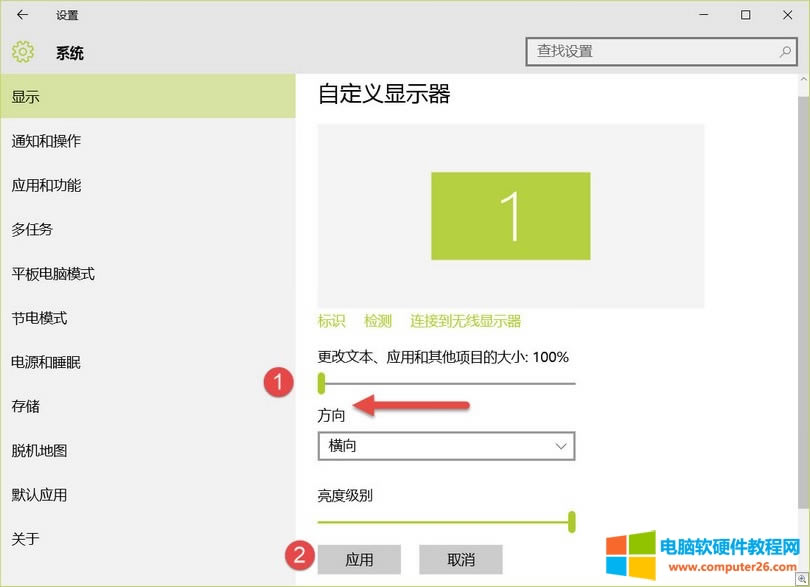Click the text size slider handle
The width and height of the screenshot is (810, 587).
click(321, 383)
